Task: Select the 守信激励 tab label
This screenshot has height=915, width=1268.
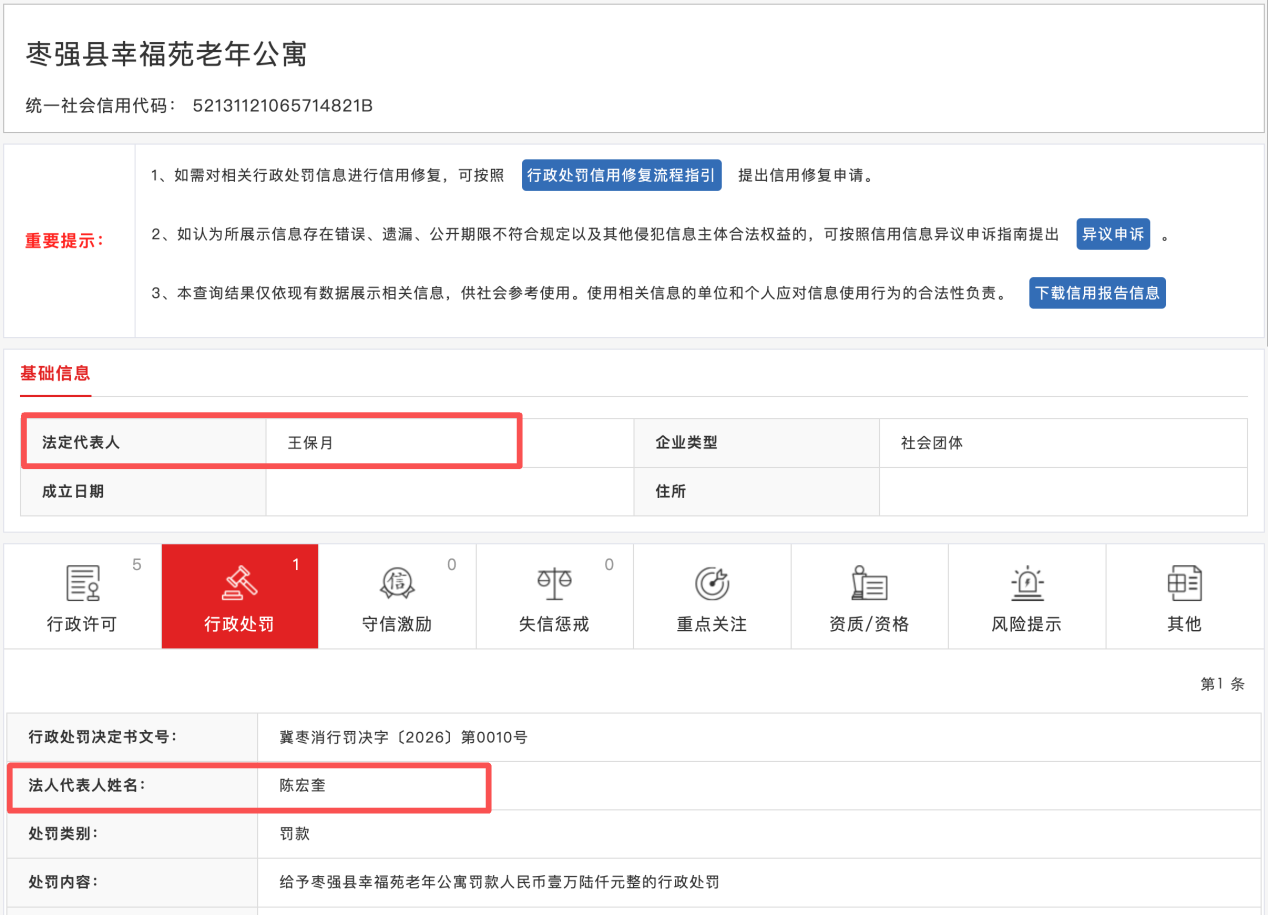Action: pyautogui.click(x=397, y=624)
